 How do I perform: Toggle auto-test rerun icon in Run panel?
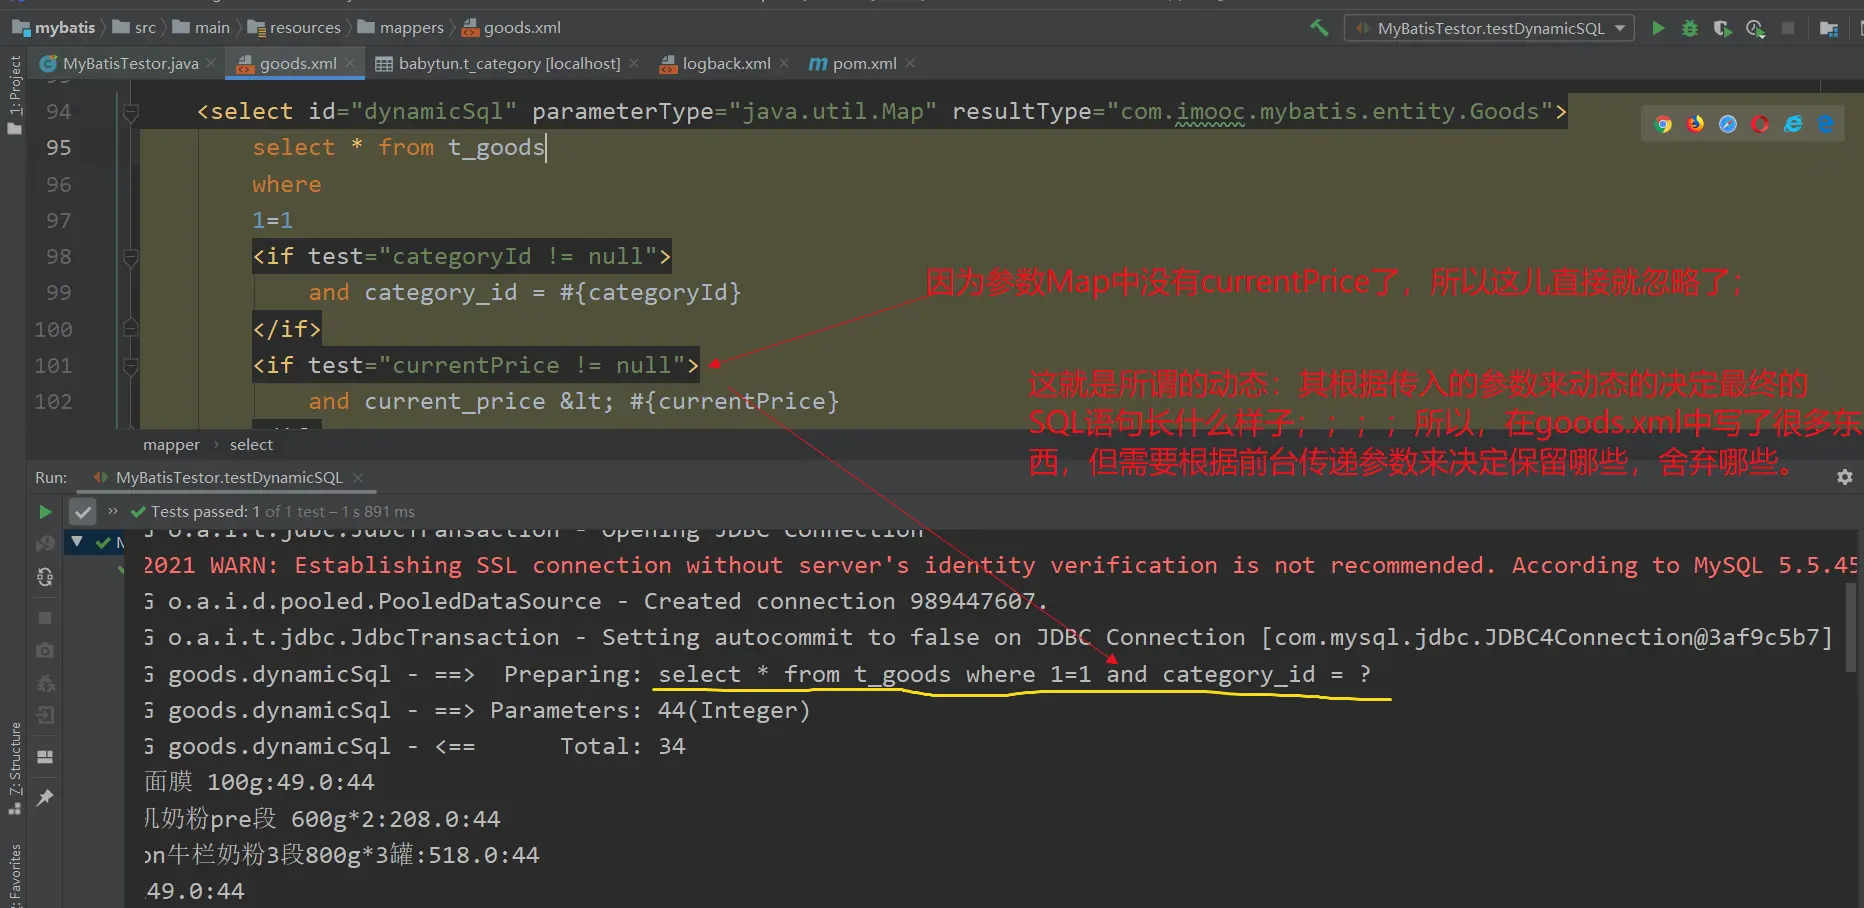tap(45, 577)
